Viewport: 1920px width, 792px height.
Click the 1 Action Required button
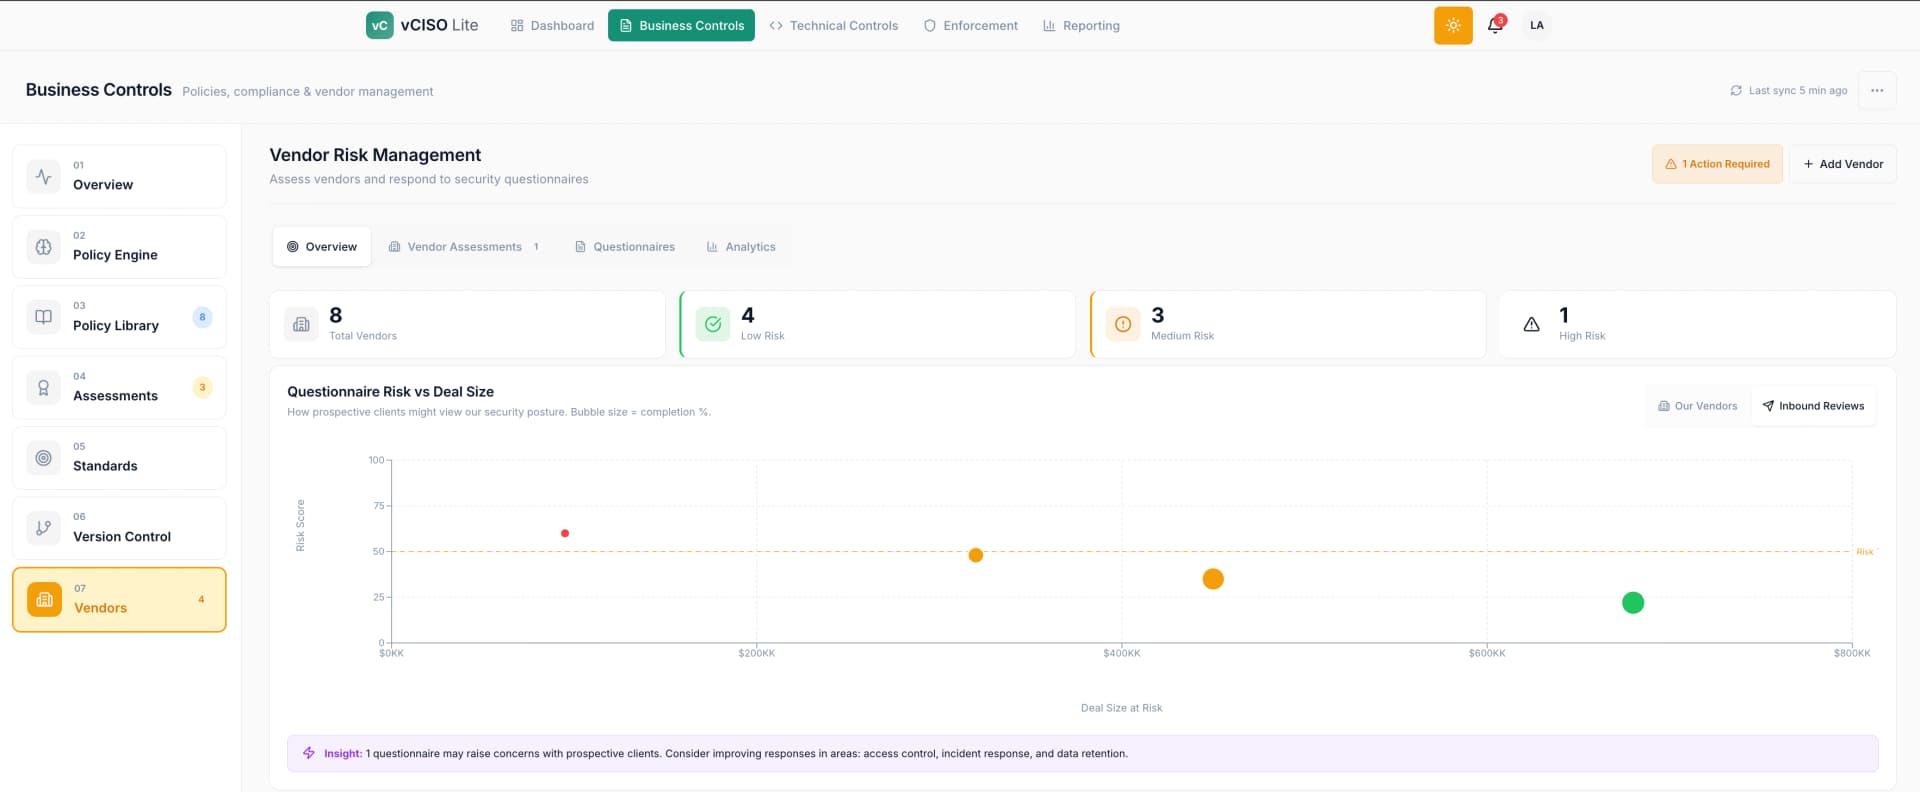pyautogui.click(x=1717, y=164)
